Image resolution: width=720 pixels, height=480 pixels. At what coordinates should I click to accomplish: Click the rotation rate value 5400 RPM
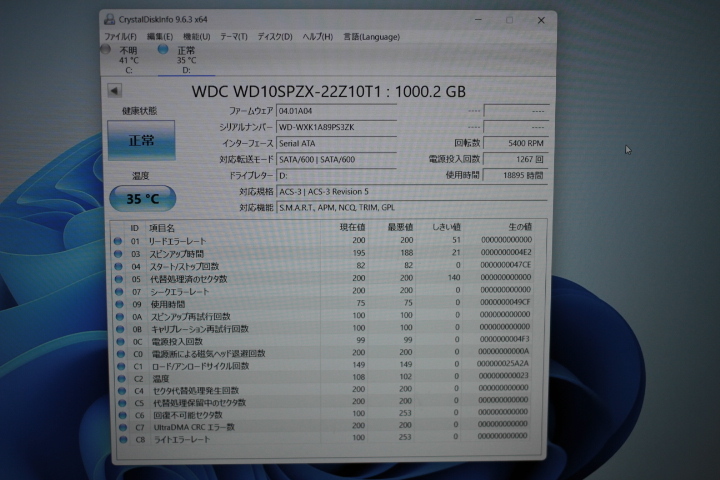point(515,143)
